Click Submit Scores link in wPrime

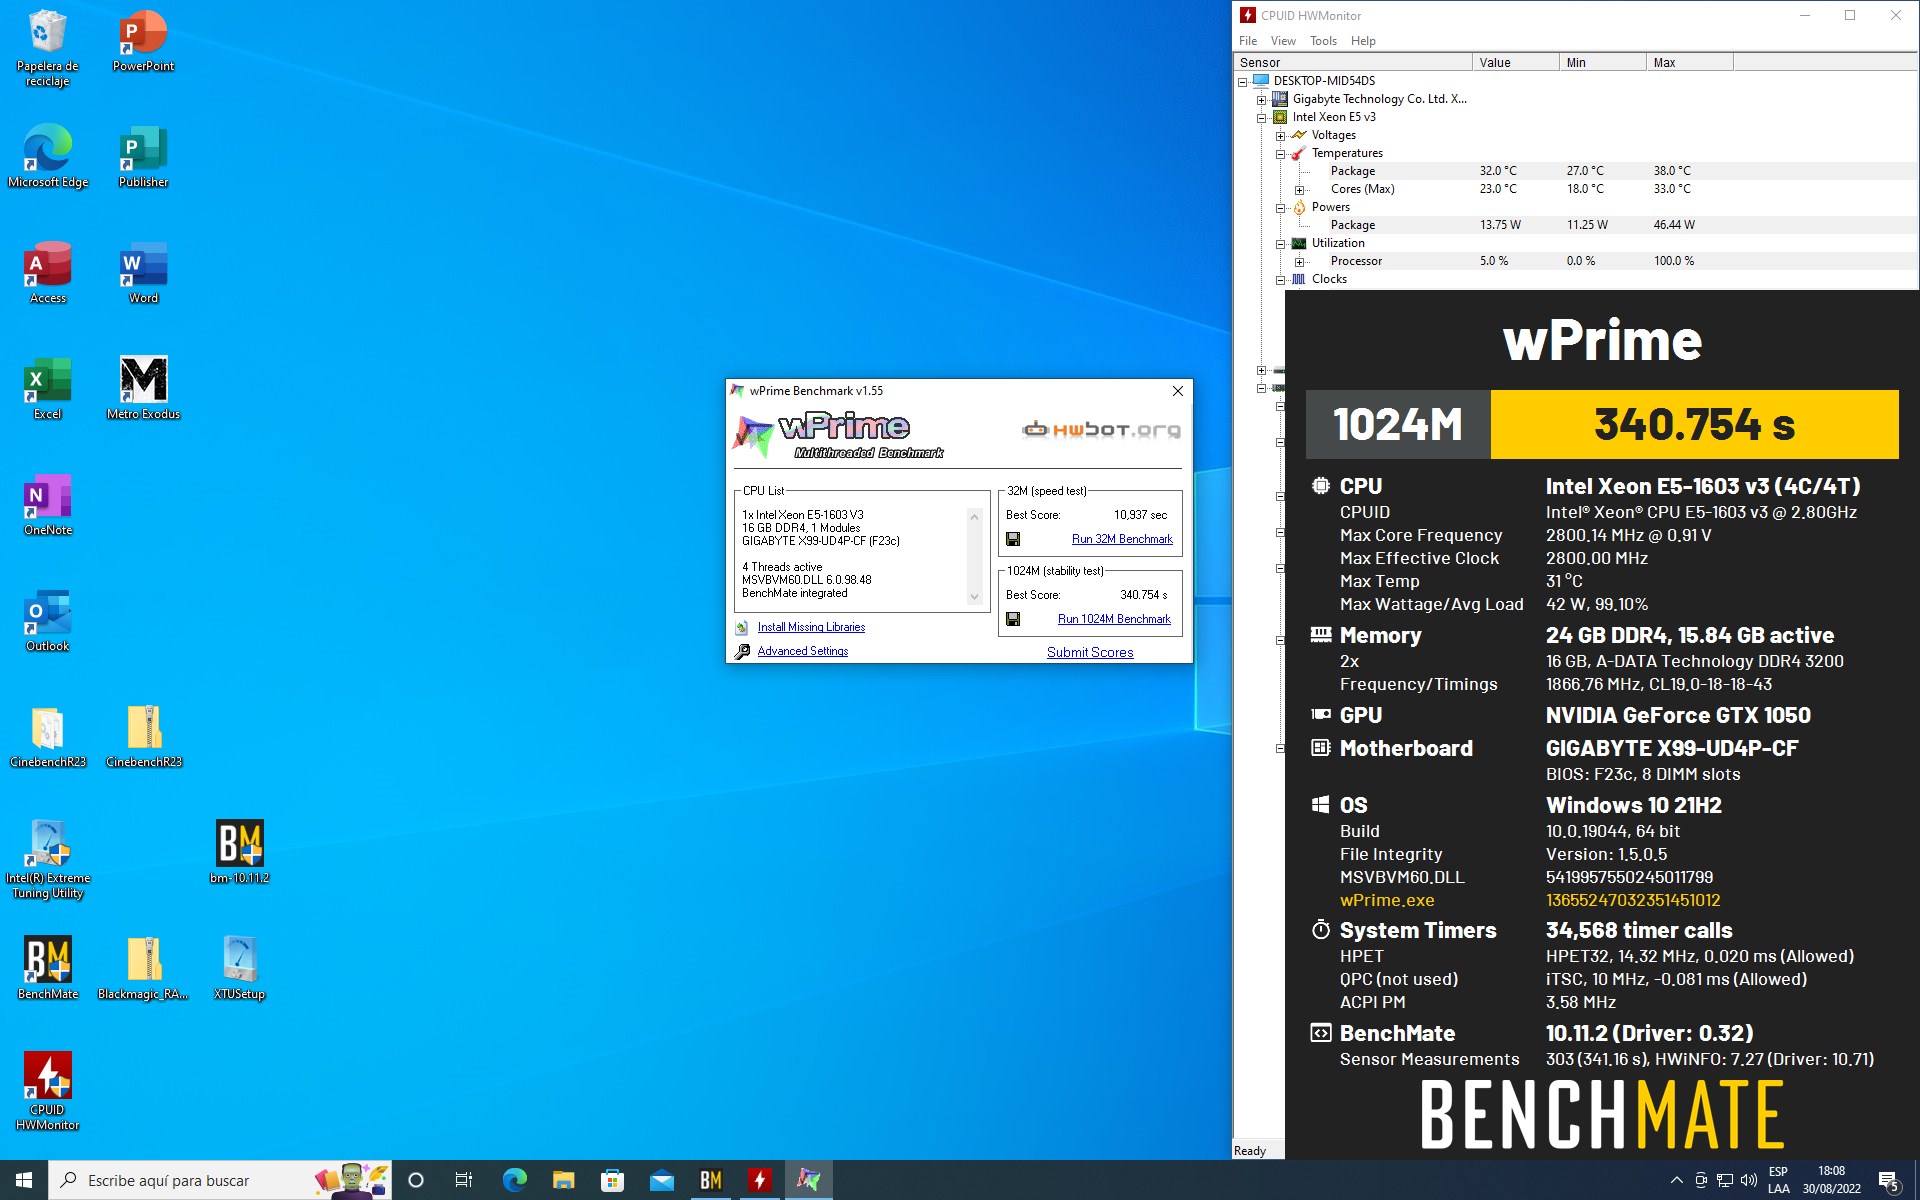[1090, 652]
